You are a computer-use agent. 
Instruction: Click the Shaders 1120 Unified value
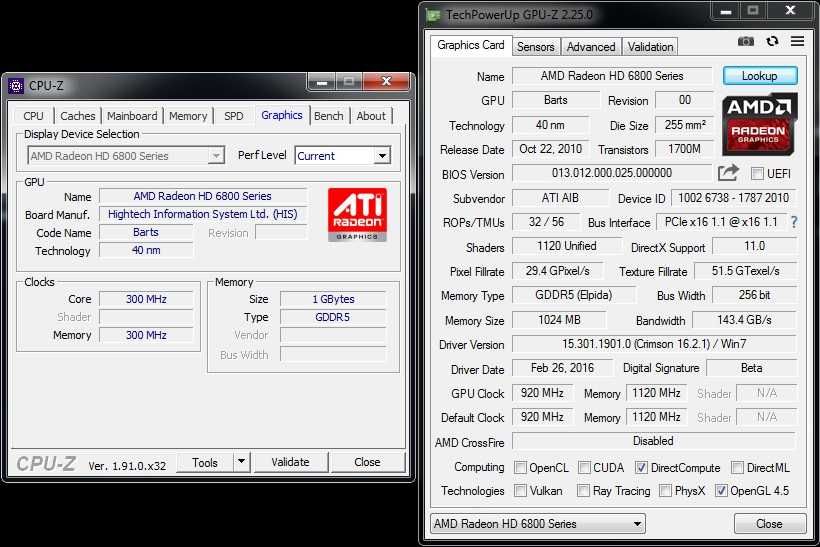coord(567,246)
